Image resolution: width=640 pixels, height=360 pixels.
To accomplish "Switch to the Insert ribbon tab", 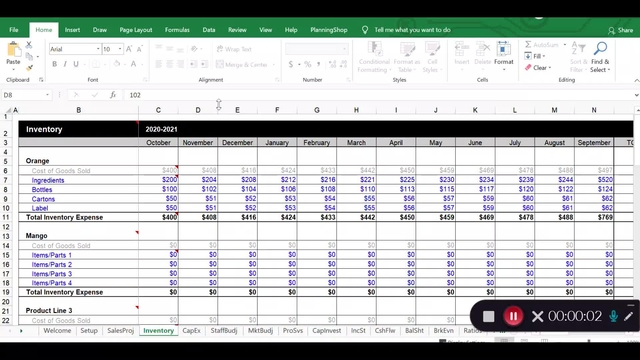I will click(x=72, y=30).
